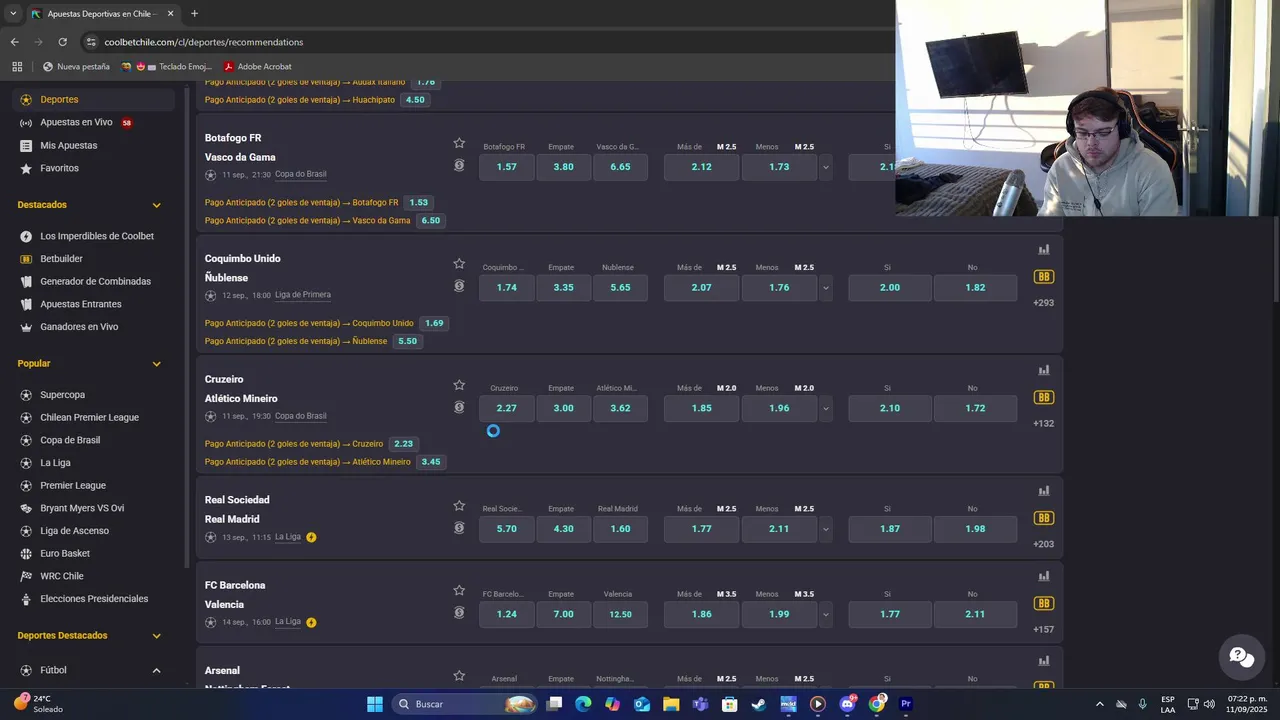This screenshot has height=720, width=1280.
Task: Expand more totals for Cruzeiro match
Action: tap(825, 408)
